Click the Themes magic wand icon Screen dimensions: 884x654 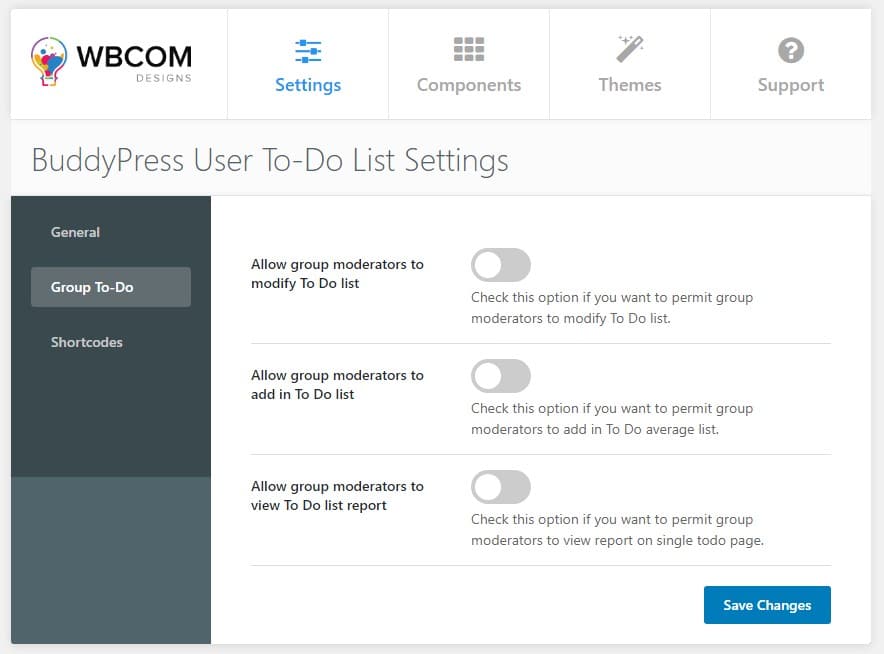click(x=629, y=49)
